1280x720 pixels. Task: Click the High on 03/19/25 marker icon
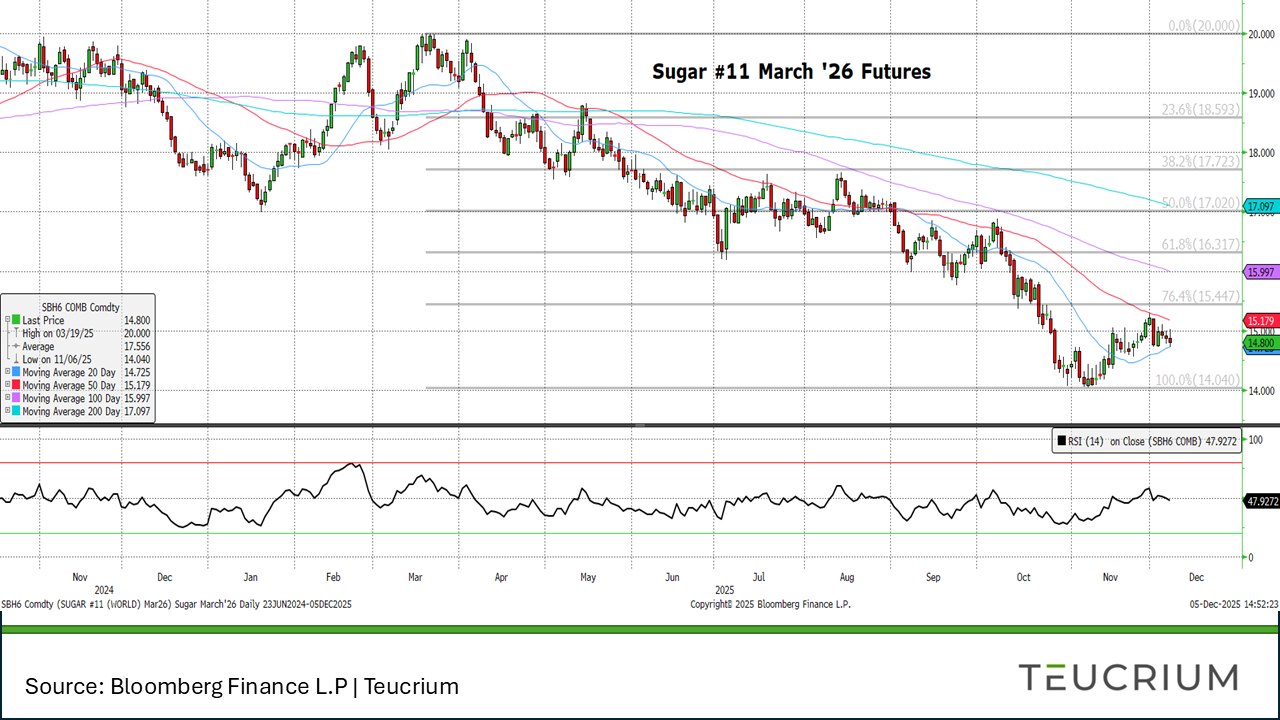coord(16,334)
